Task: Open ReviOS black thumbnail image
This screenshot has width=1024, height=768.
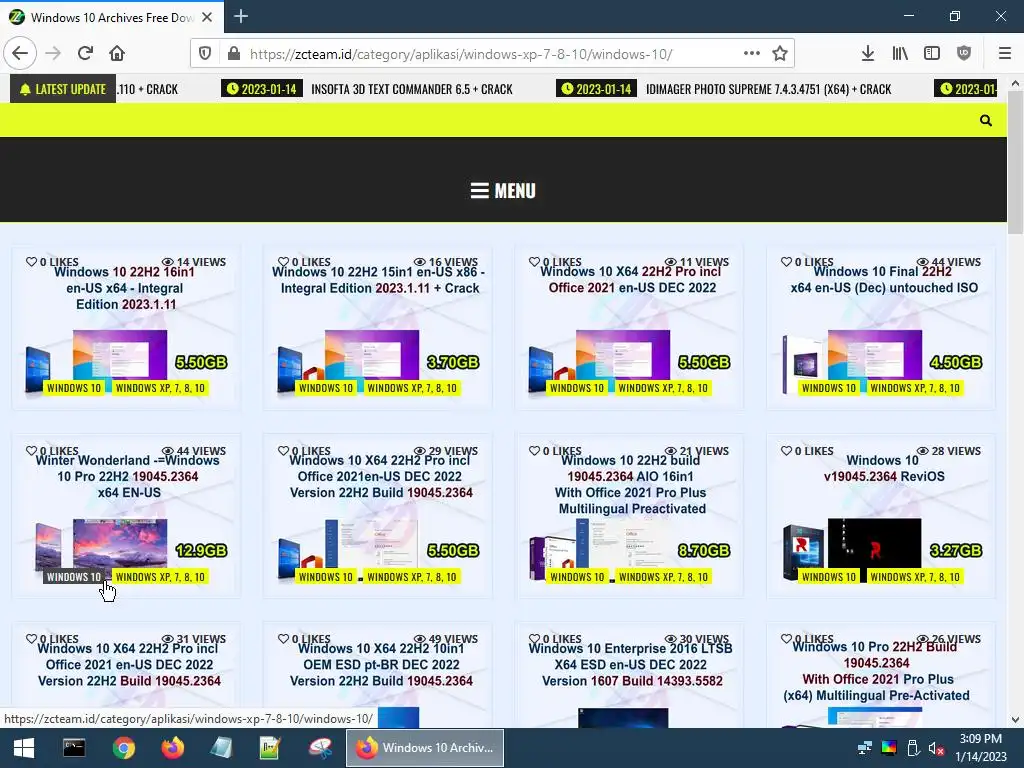Action: (874, 543)
